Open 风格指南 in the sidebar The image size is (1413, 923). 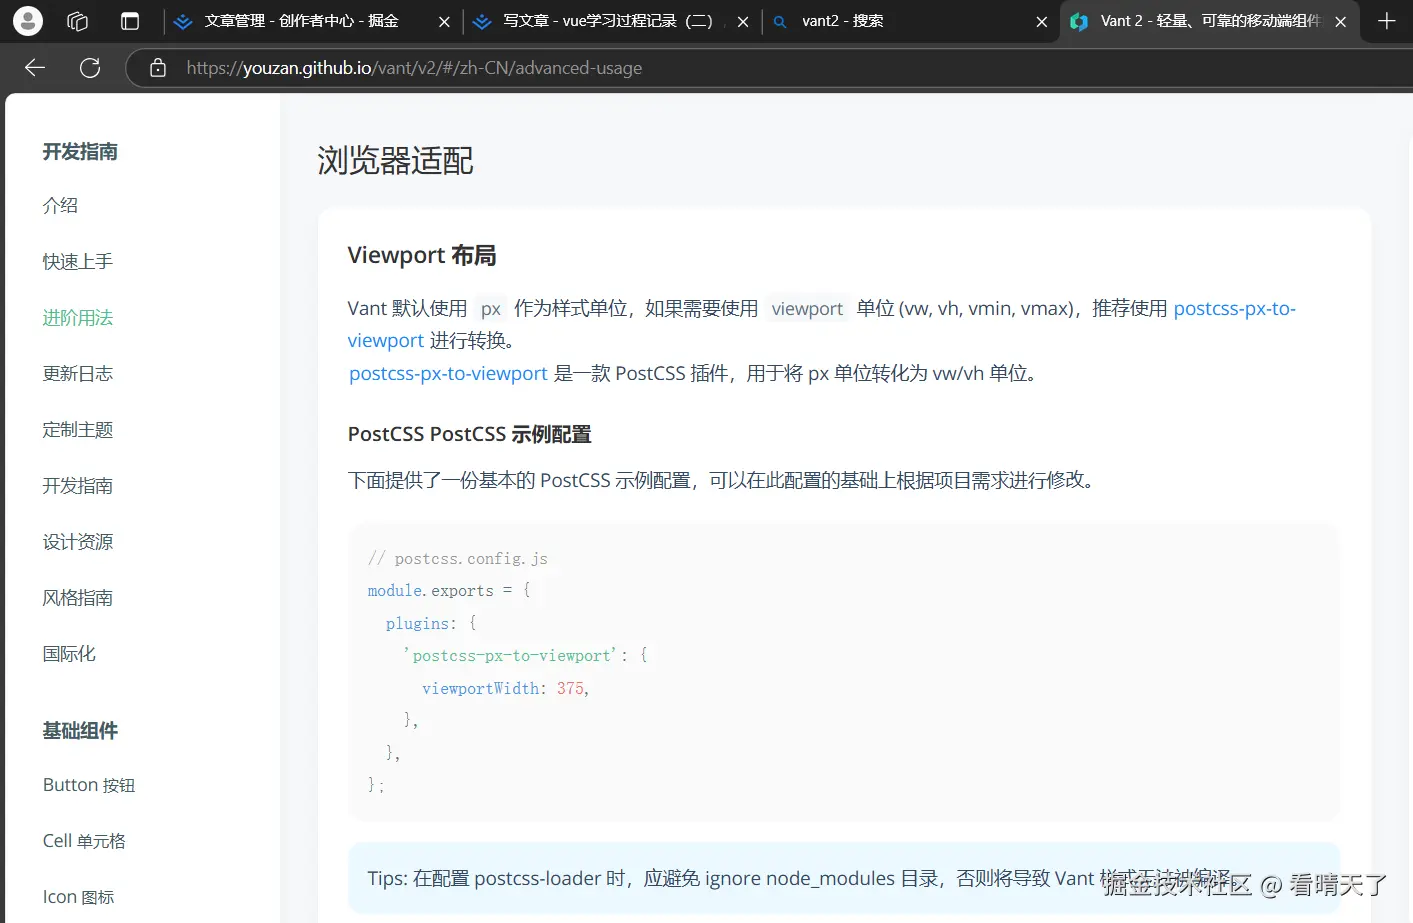[x=77, y=597]
